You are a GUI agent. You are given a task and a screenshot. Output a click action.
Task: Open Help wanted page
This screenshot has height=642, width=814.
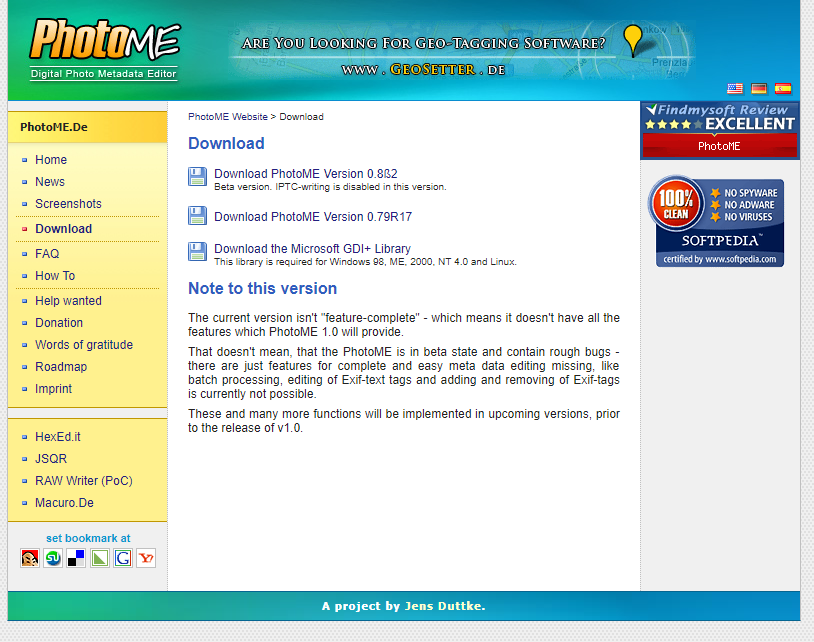pos(69,300)
